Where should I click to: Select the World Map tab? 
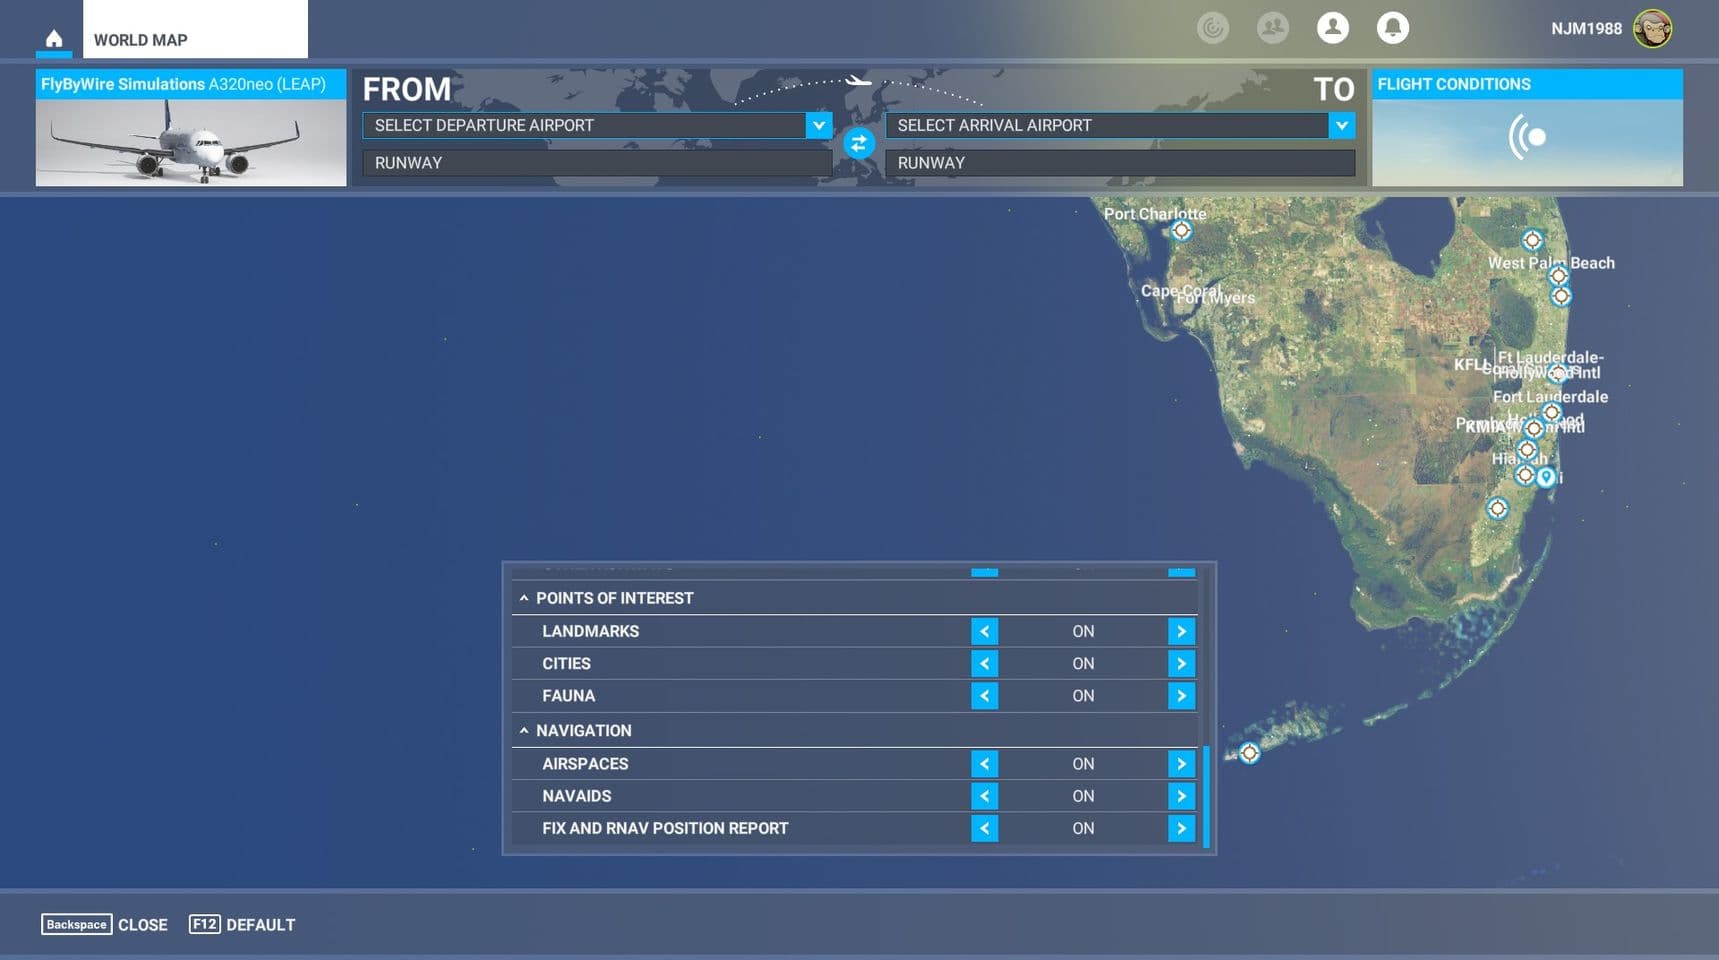tap(139, 40)
